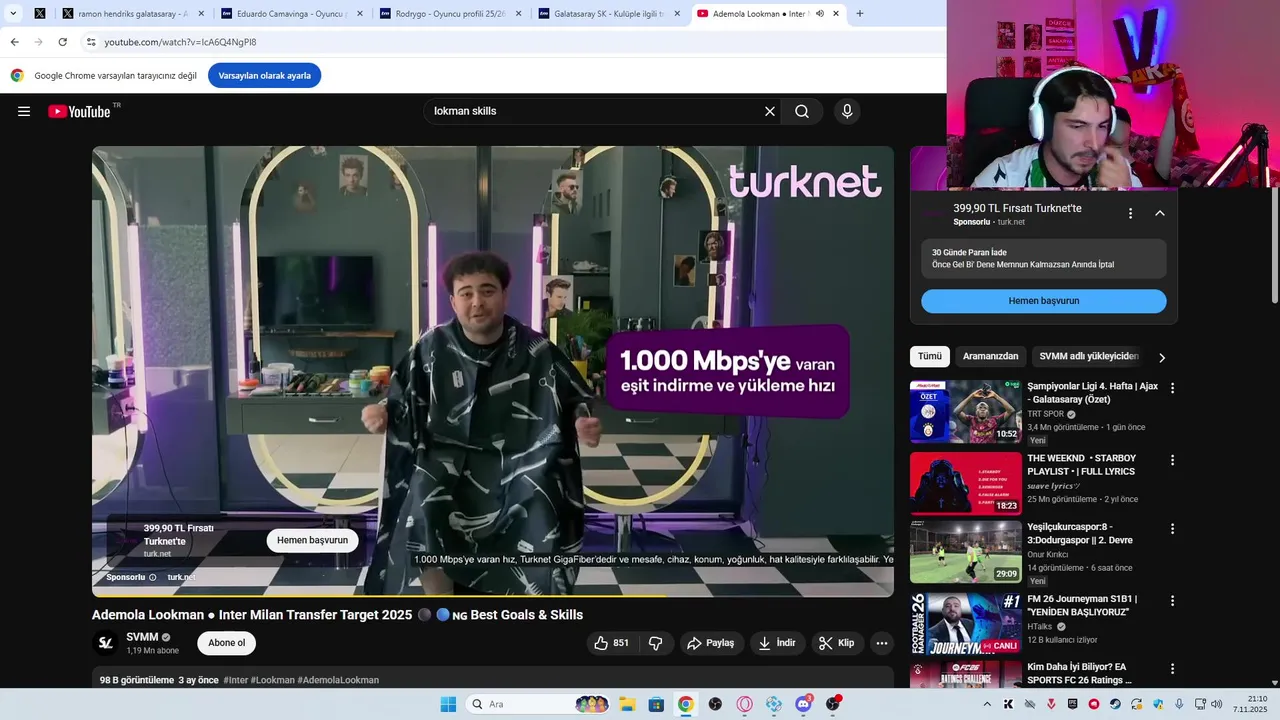Open FM 26 Journeyman live stream thumbnail

pyautogui.click(x=965, y=623)
